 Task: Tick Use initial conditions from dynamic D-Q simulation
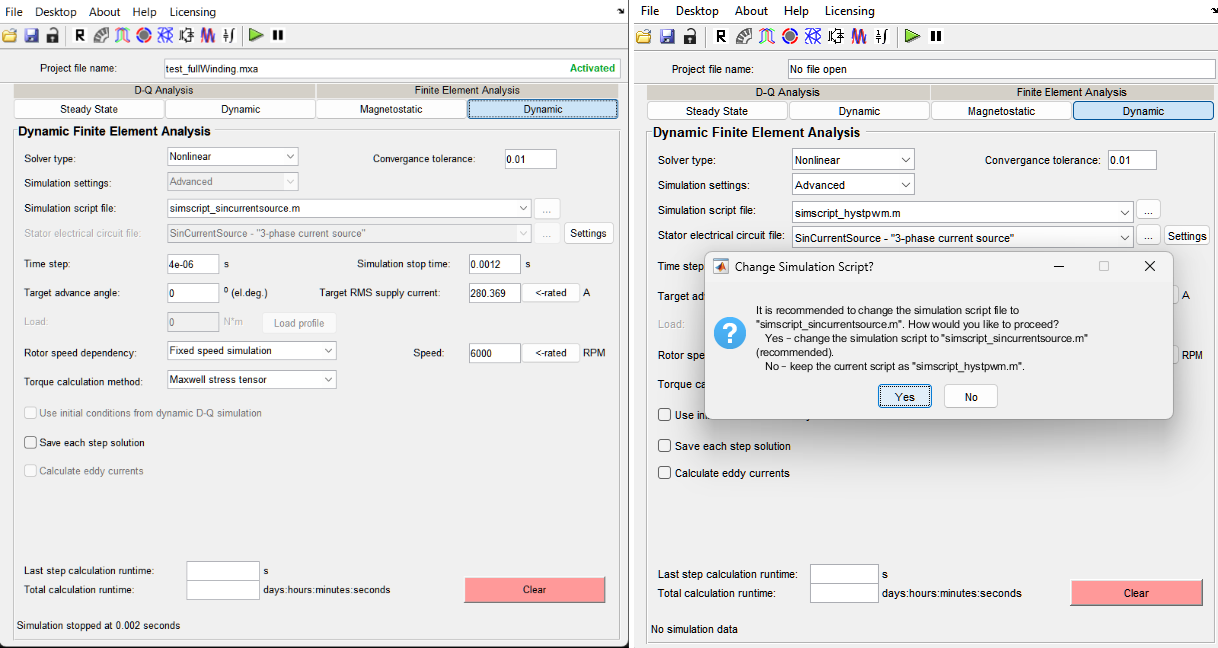click(x=30, y=412)
